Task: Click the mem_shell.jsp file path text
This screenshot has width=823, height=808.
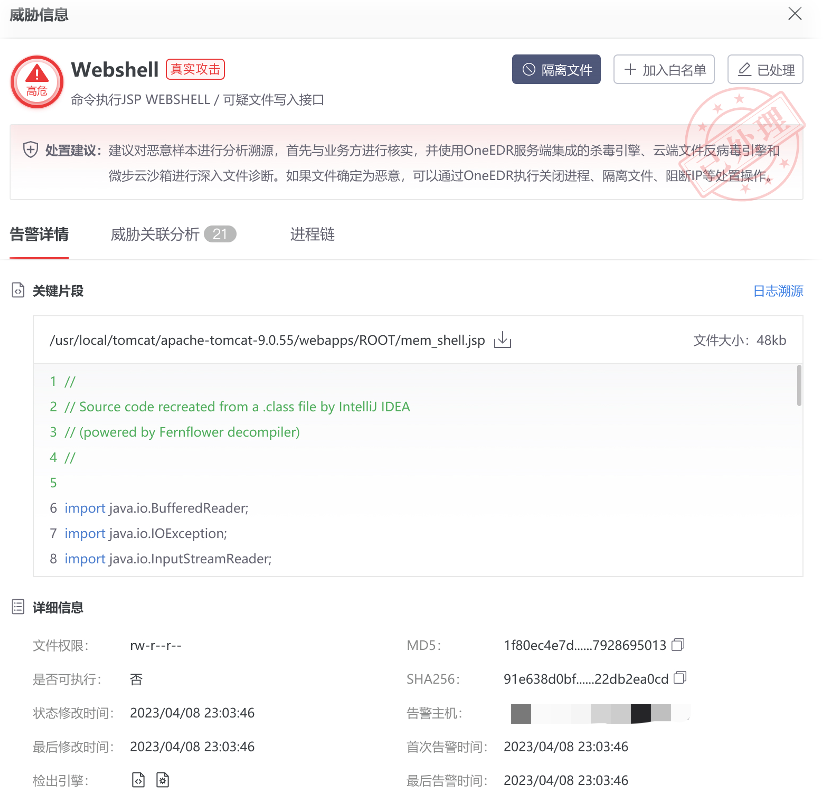Action: click(x=267, y=341)
